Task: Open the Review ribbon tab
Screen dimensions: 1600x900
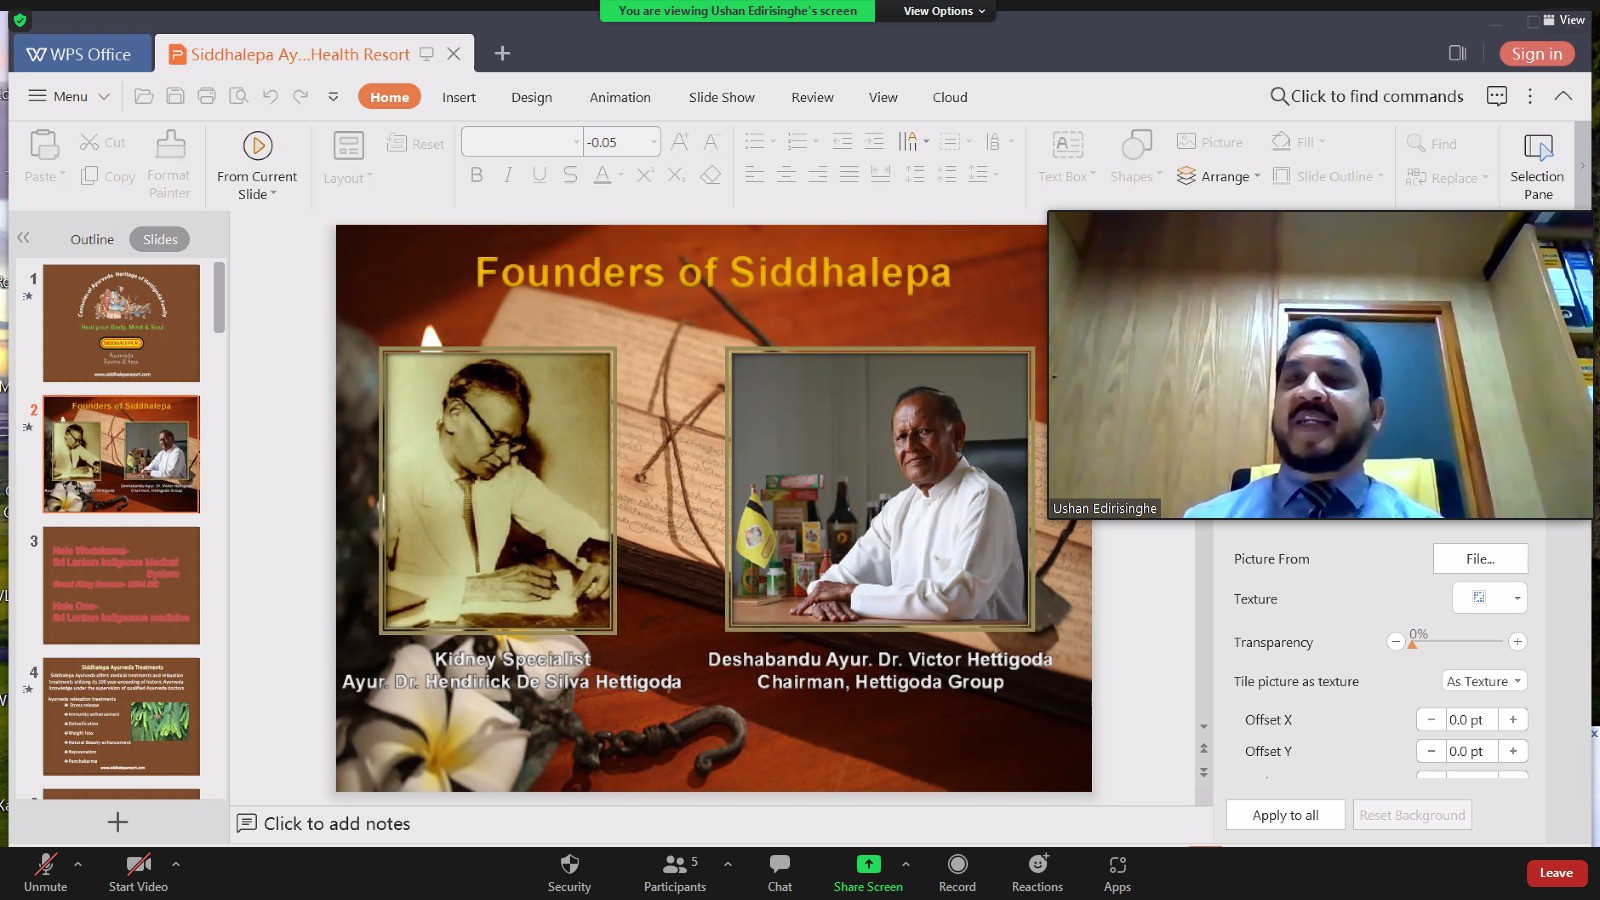Action: pos(812,97)
